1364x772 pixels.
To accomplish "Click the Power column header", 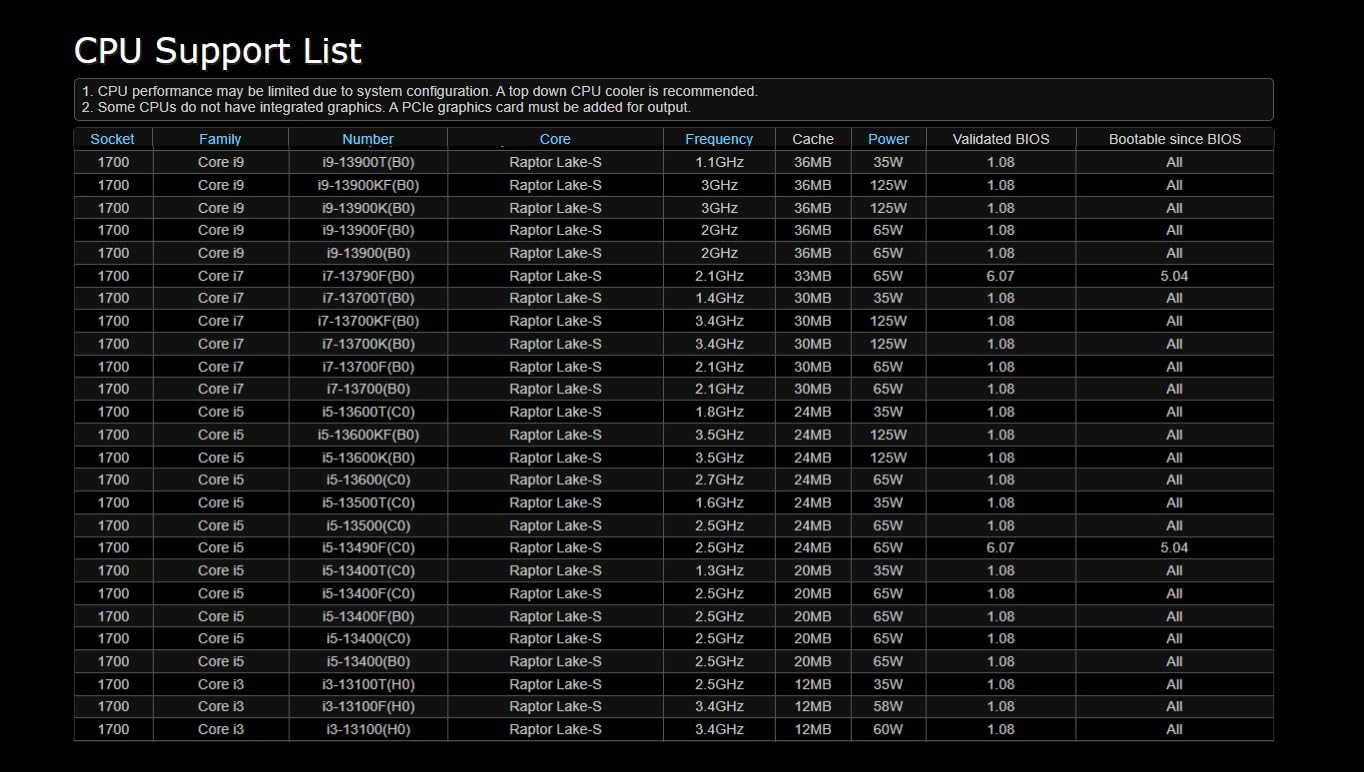I will pos(888,139).
